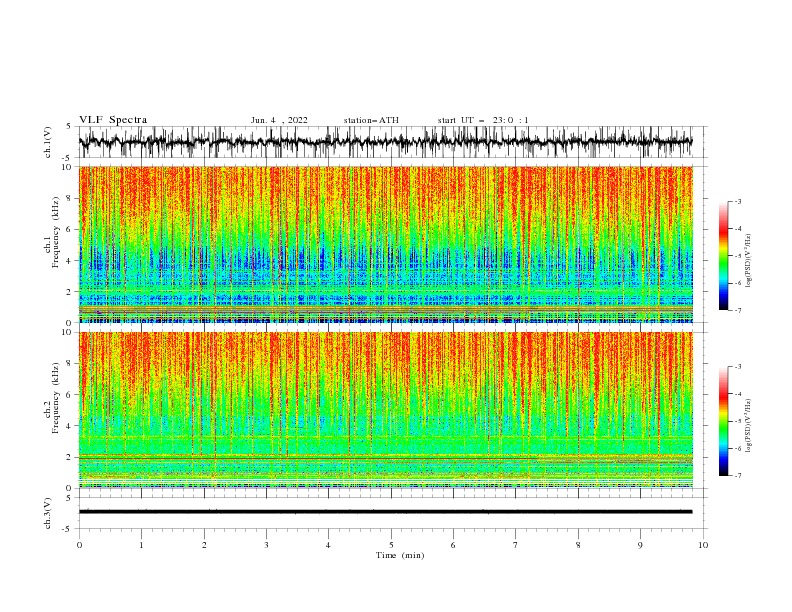Click the ch.2 spectrogram color bar

[x=723, y=421]
